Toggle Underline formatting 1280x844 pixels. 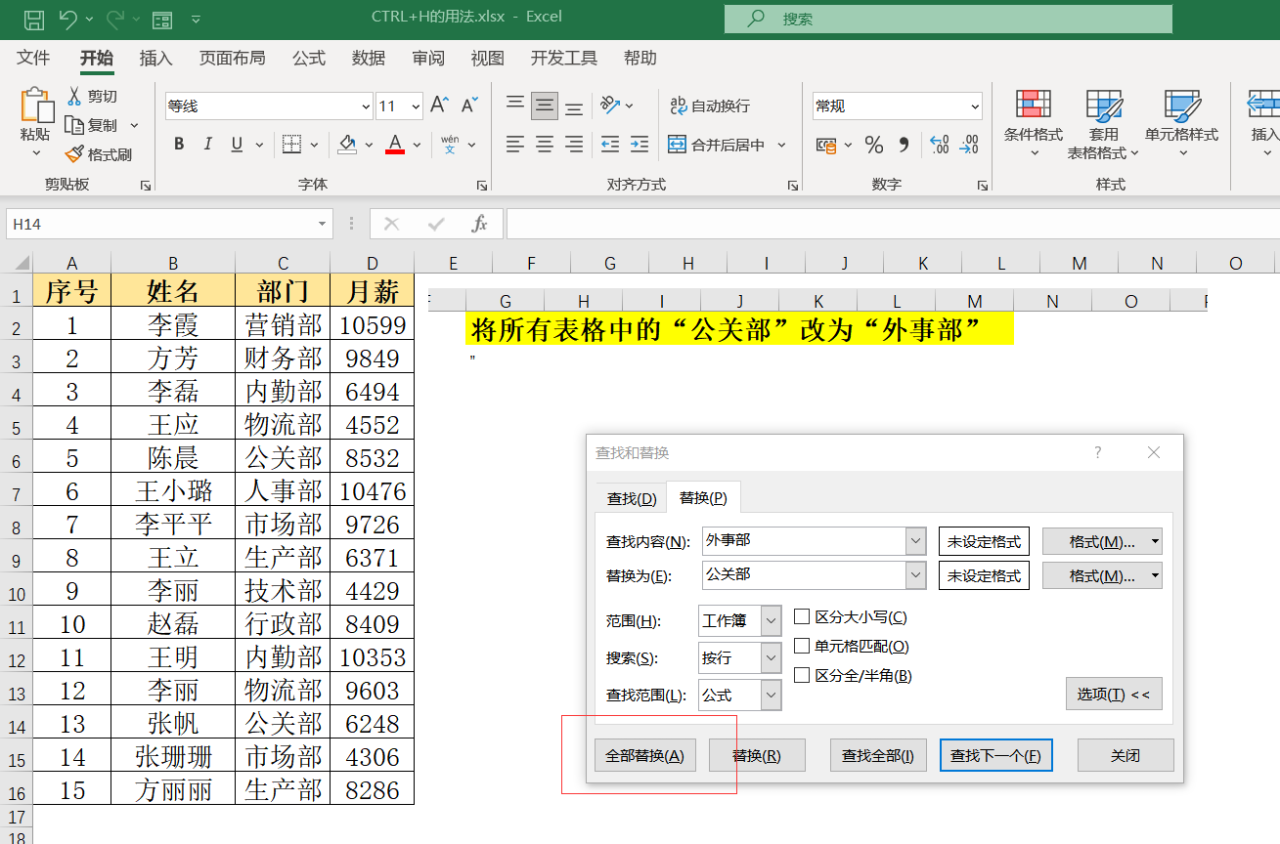pos(237,144)
